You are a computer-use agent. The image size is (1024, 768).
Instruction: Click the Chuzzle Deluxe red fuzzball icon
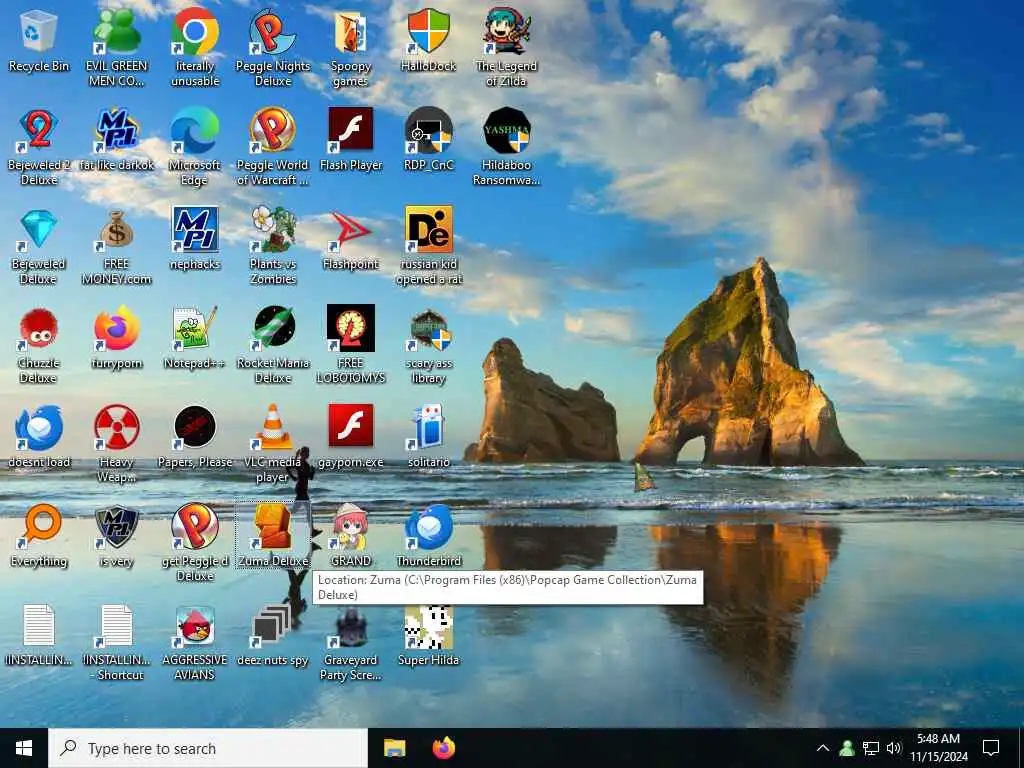click(39, 345)
